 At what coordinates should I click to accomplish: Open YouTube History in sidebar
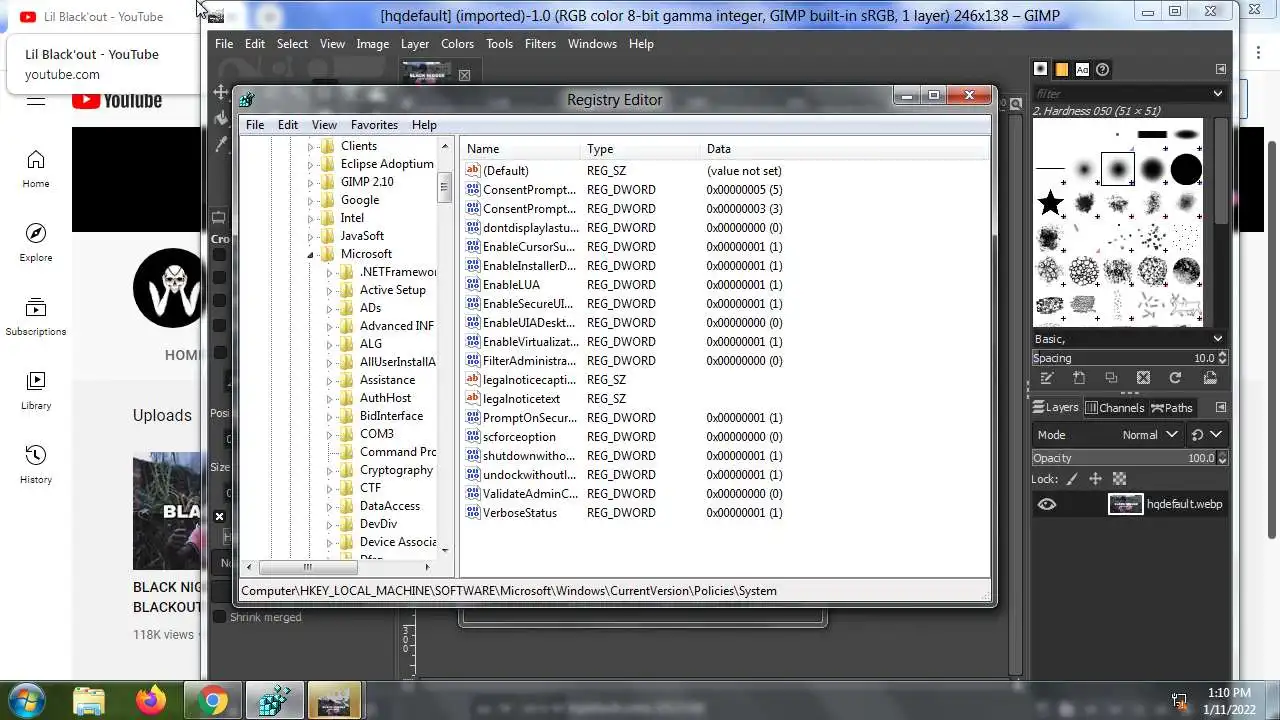click(36, 465)
